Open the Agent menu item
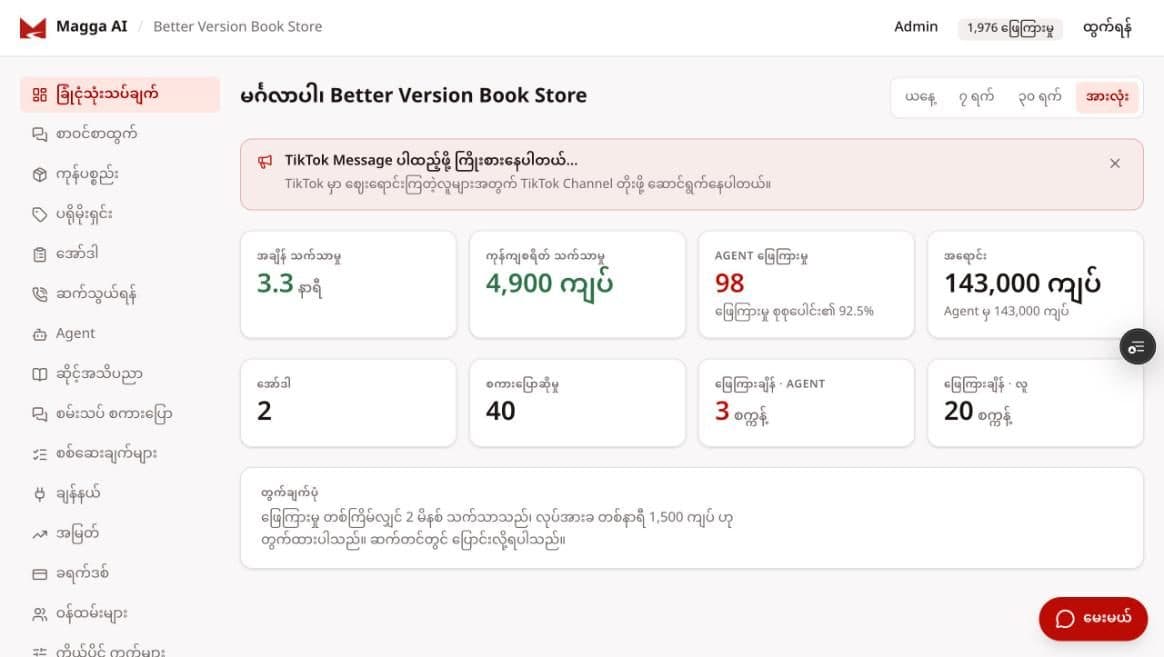The height and width of the screenshot is (657, 1164). [120, 334]
